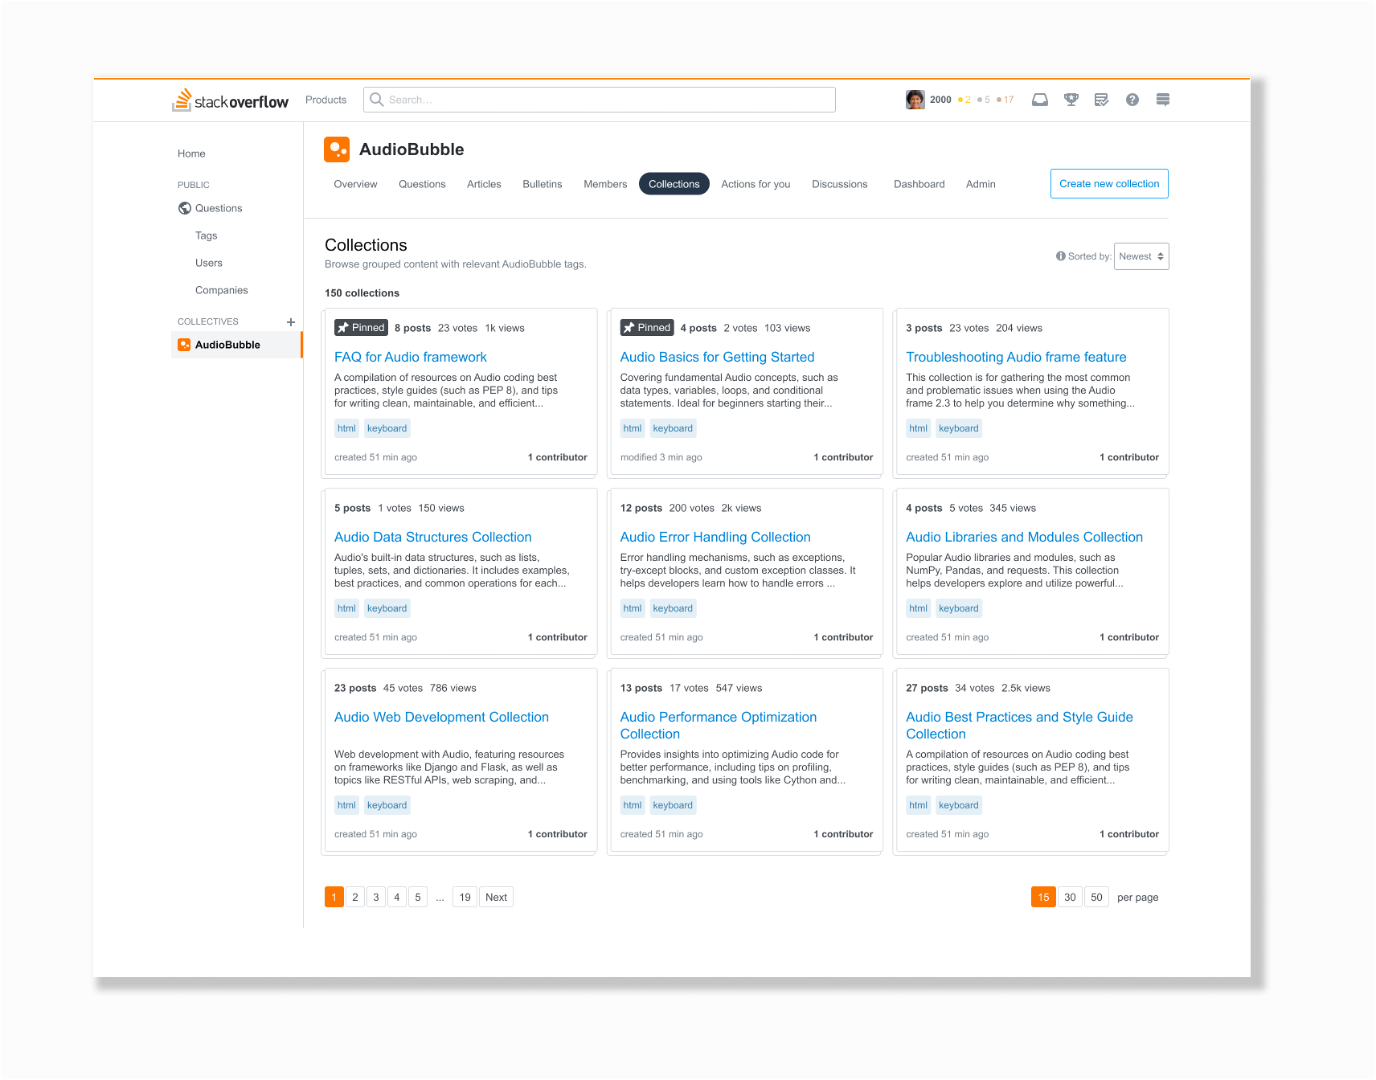Open Actions for you tab
Image resolution: width=1376 pixels, height=1080 pixels.
tap(756, 184)
